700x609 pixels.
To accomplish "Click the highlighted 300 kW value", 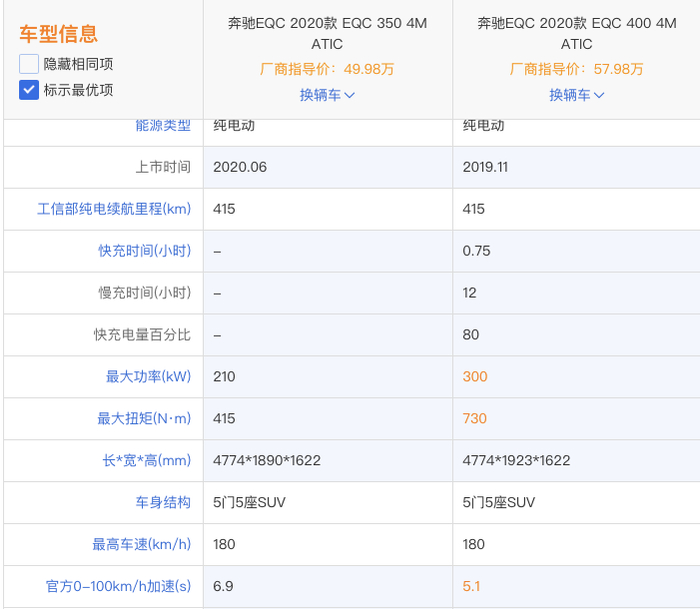I will 475,377.
